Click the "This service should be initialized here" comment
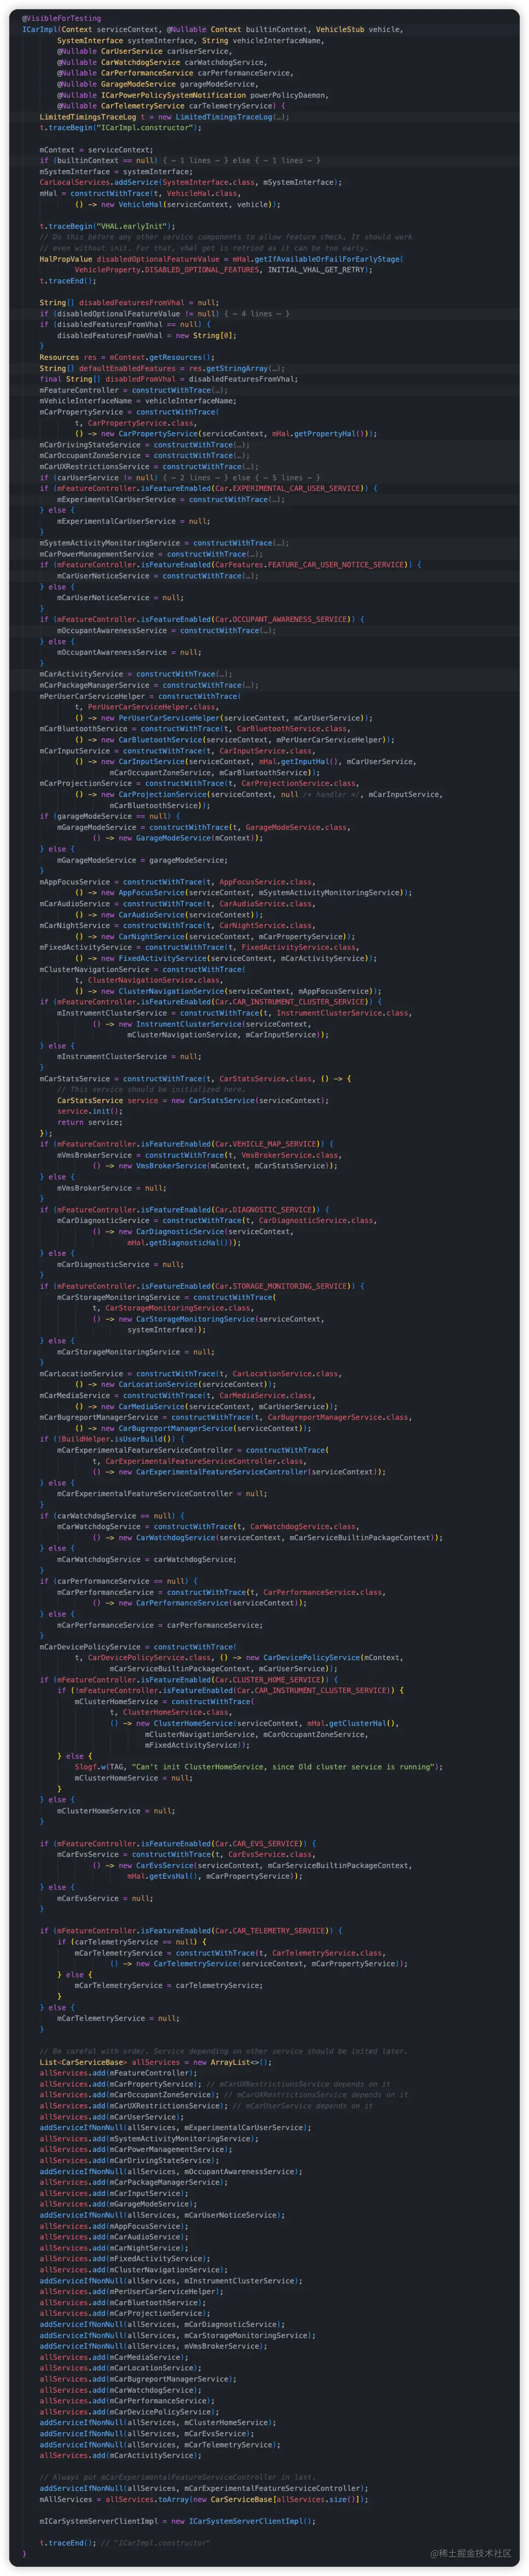The image size is (529, 2576). point(150,1090)
